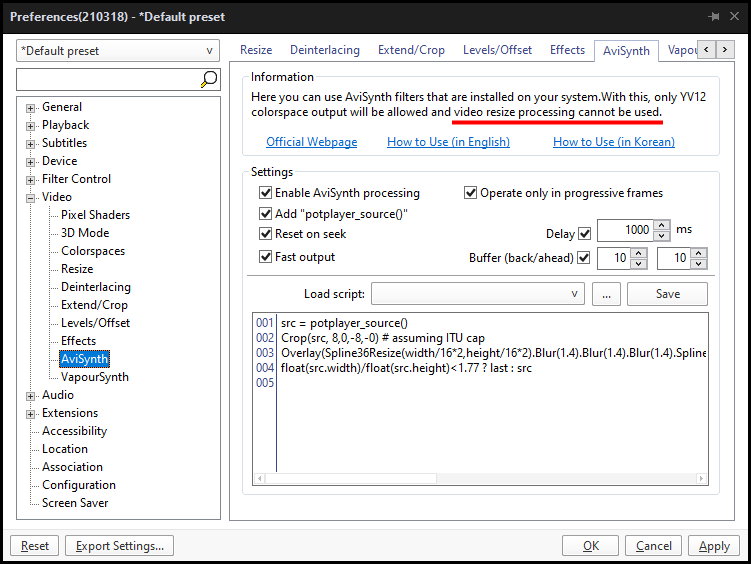Screen dimensions: 751x564
Task: Click the Save script button
Action: point(667,293)
